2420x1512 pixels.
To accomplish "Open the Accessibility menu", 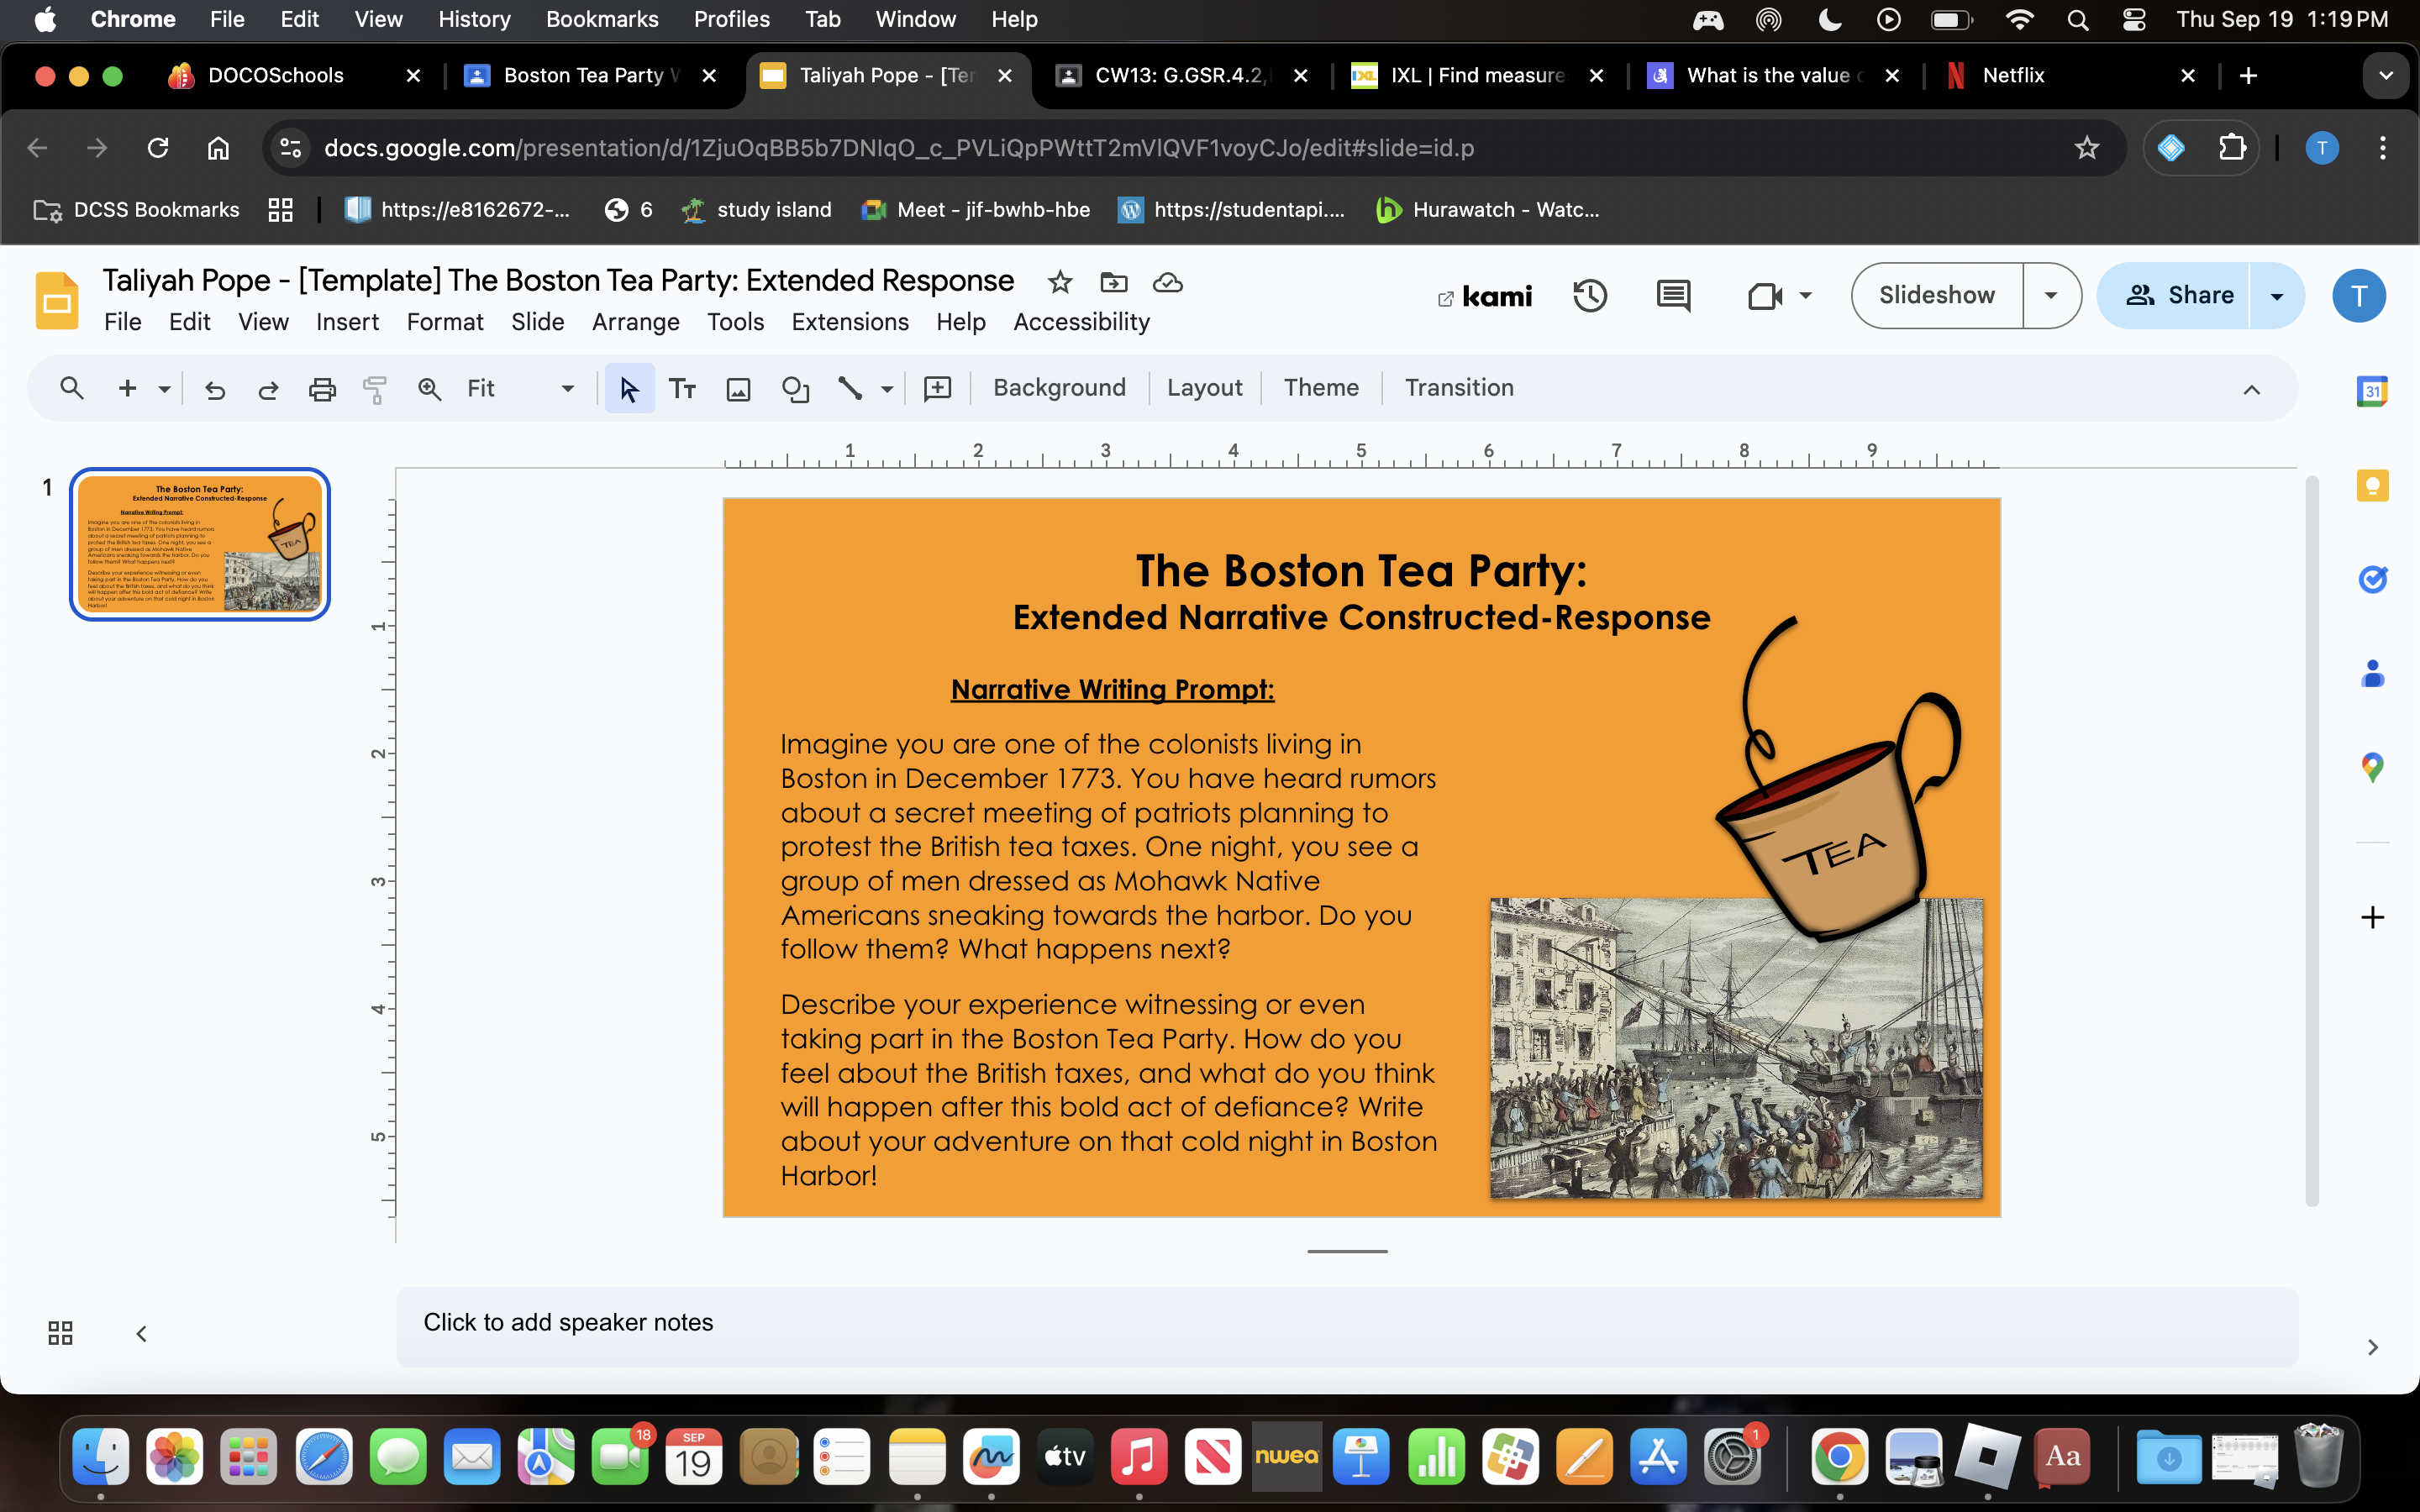I will pyautogui.click(x=1082, y=322).
